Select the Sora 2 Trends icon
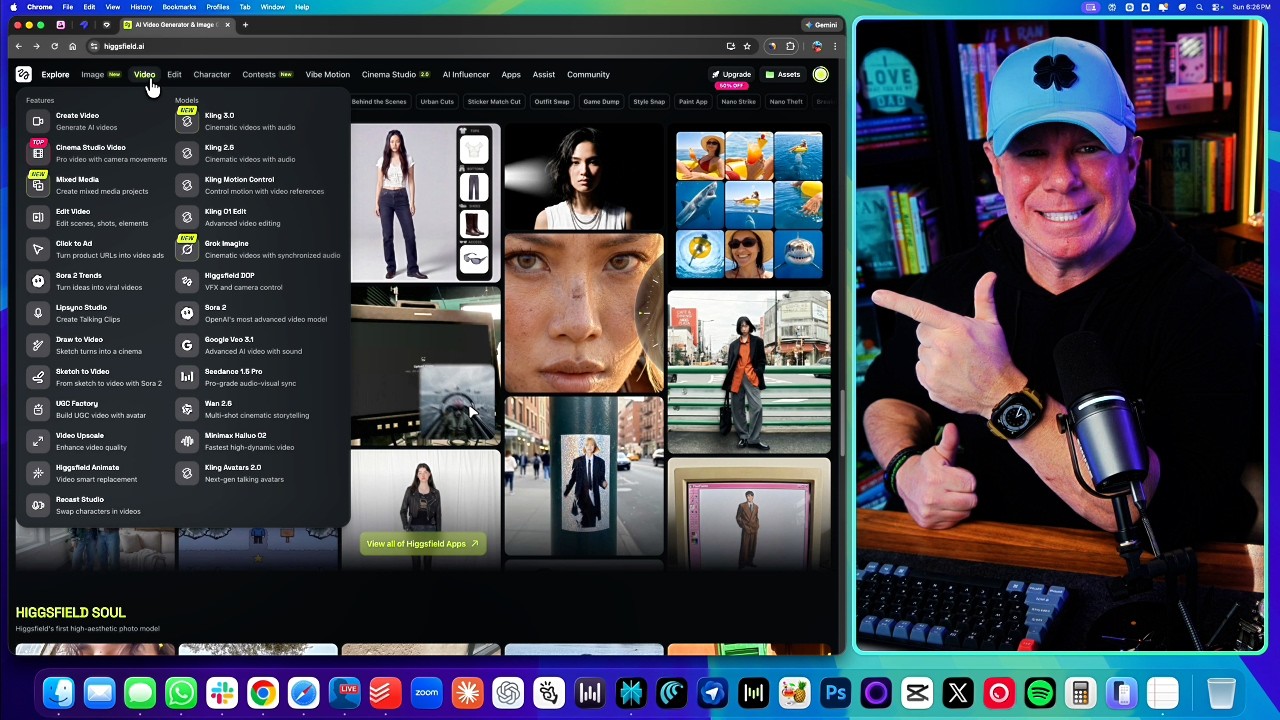 (x=38, y=281)
